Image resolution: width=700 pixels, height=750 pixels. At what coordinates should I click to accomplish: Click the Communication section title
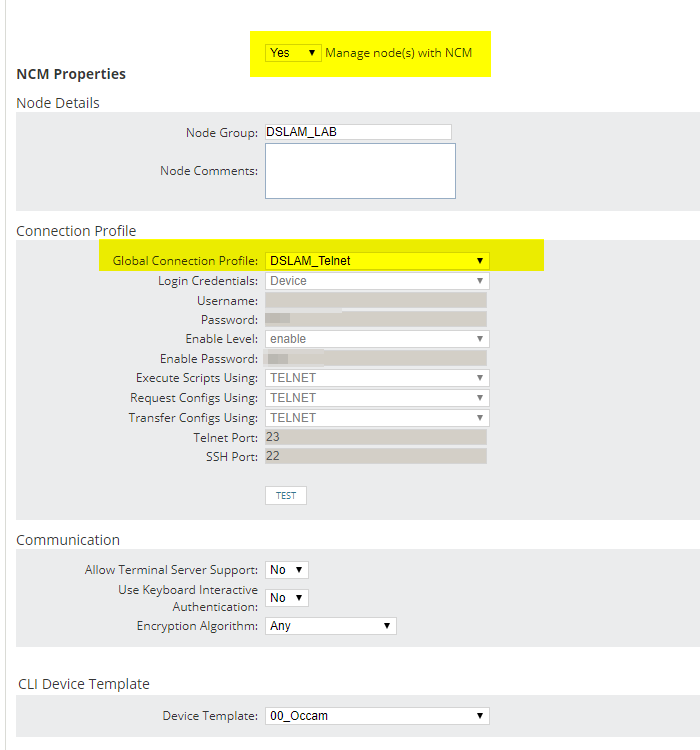tap(68, 540)
